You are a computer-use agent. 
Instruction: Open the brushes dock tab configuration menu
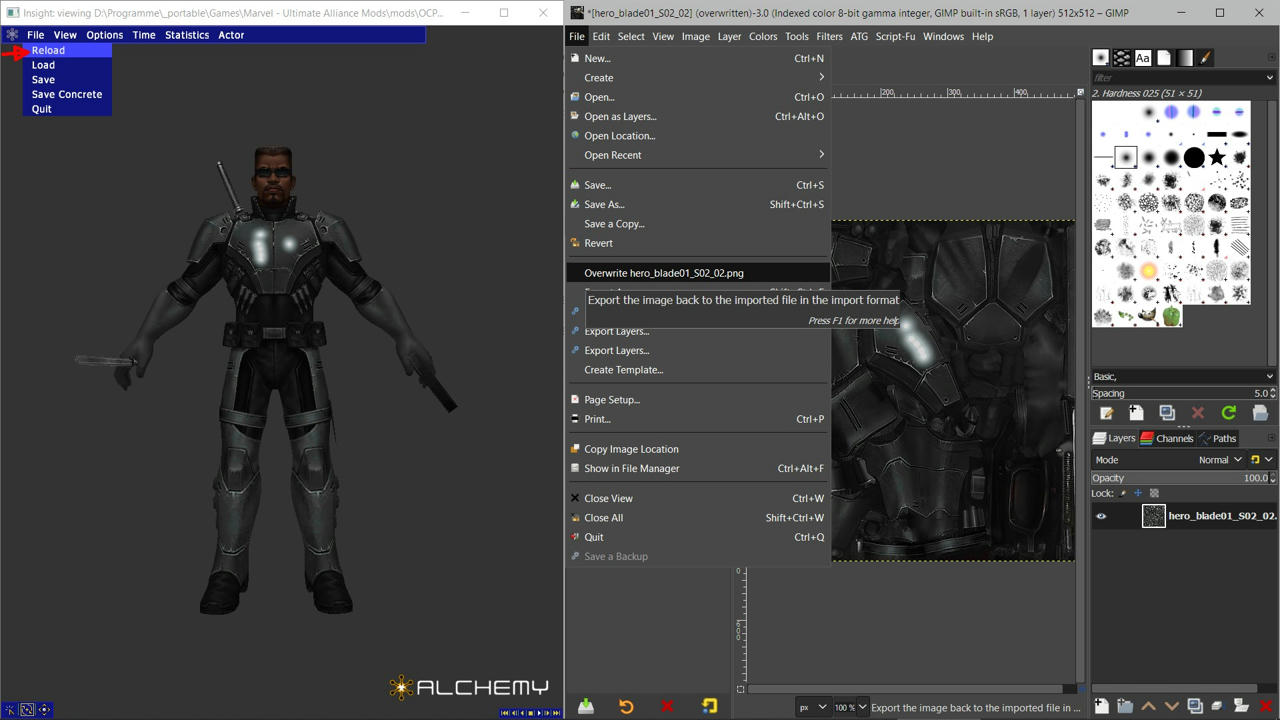point(1272,58)
